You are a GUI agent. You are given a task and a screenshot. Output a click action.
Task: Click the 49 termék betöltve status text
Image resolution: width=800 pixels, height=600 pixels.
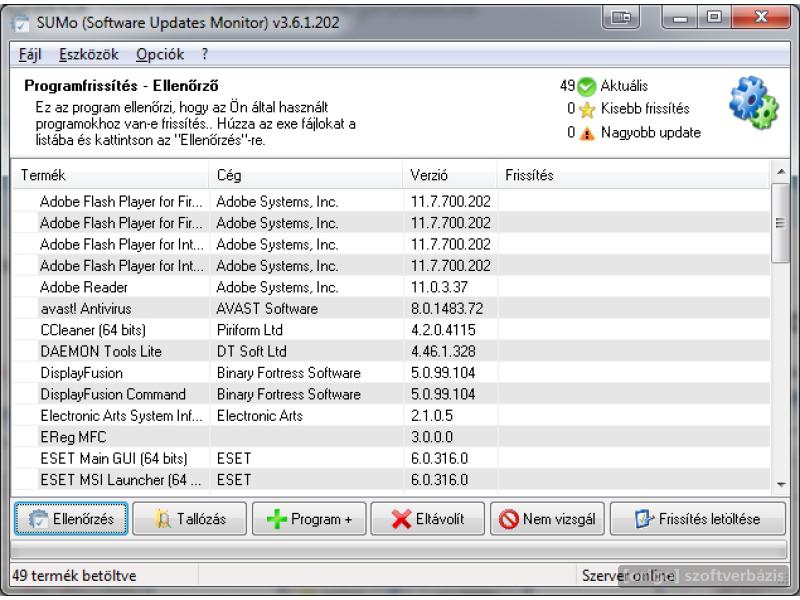tap(74, 576)
